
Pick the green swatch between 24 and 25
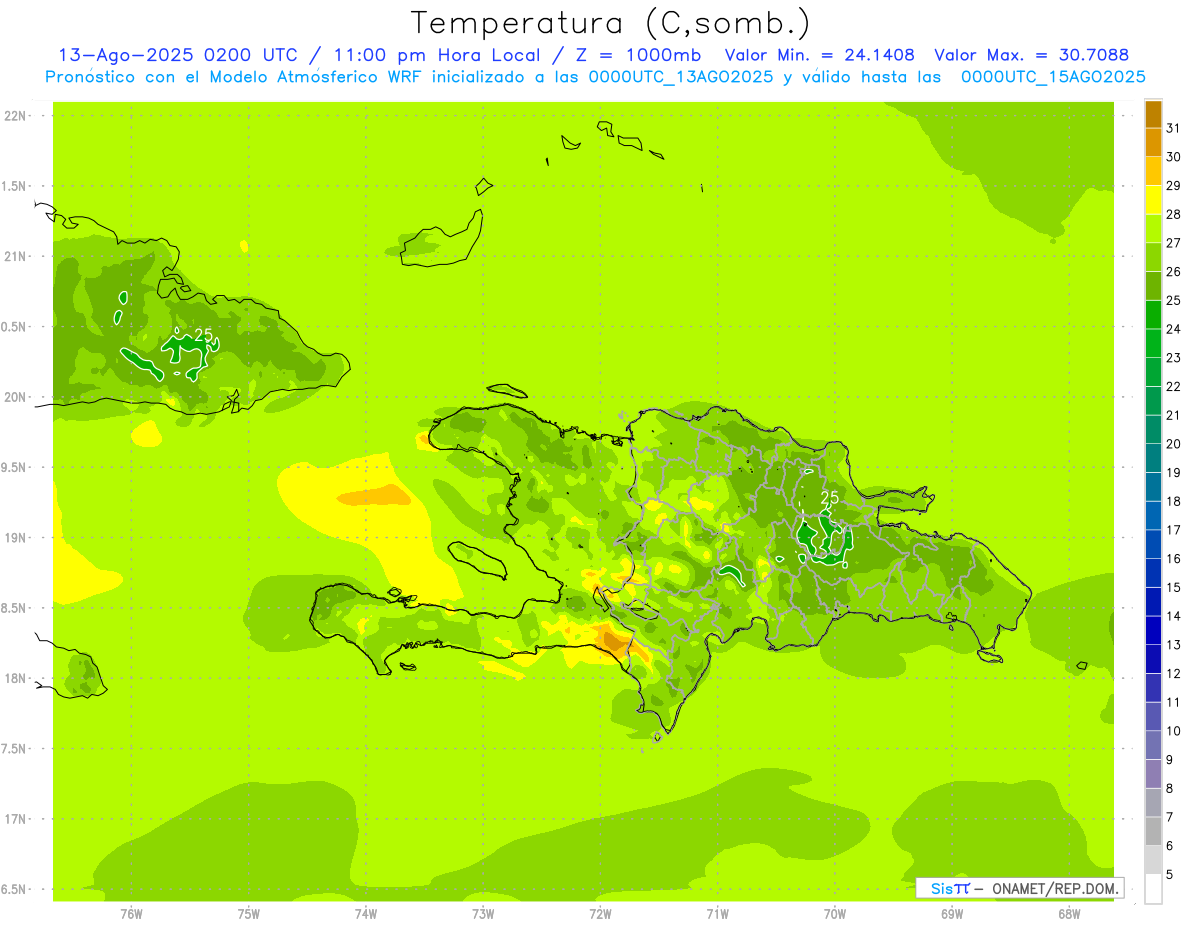(x=1153, y=315)
